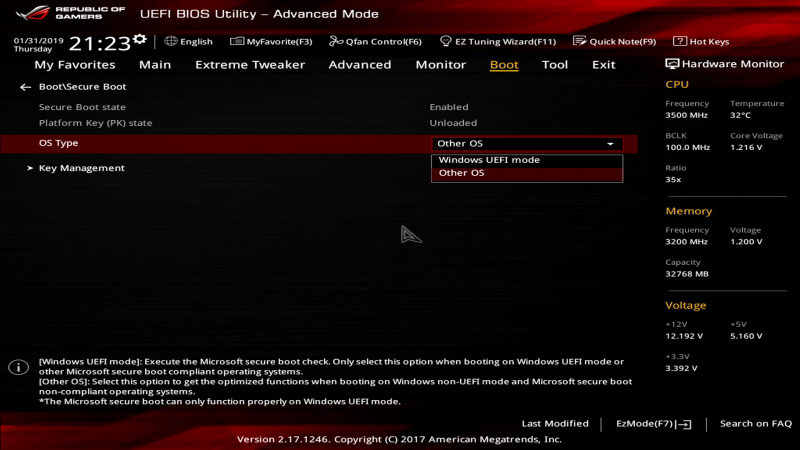This screenshot has width=800, height=450.
Task: Click Last Modified
Action: click(555, 423)
